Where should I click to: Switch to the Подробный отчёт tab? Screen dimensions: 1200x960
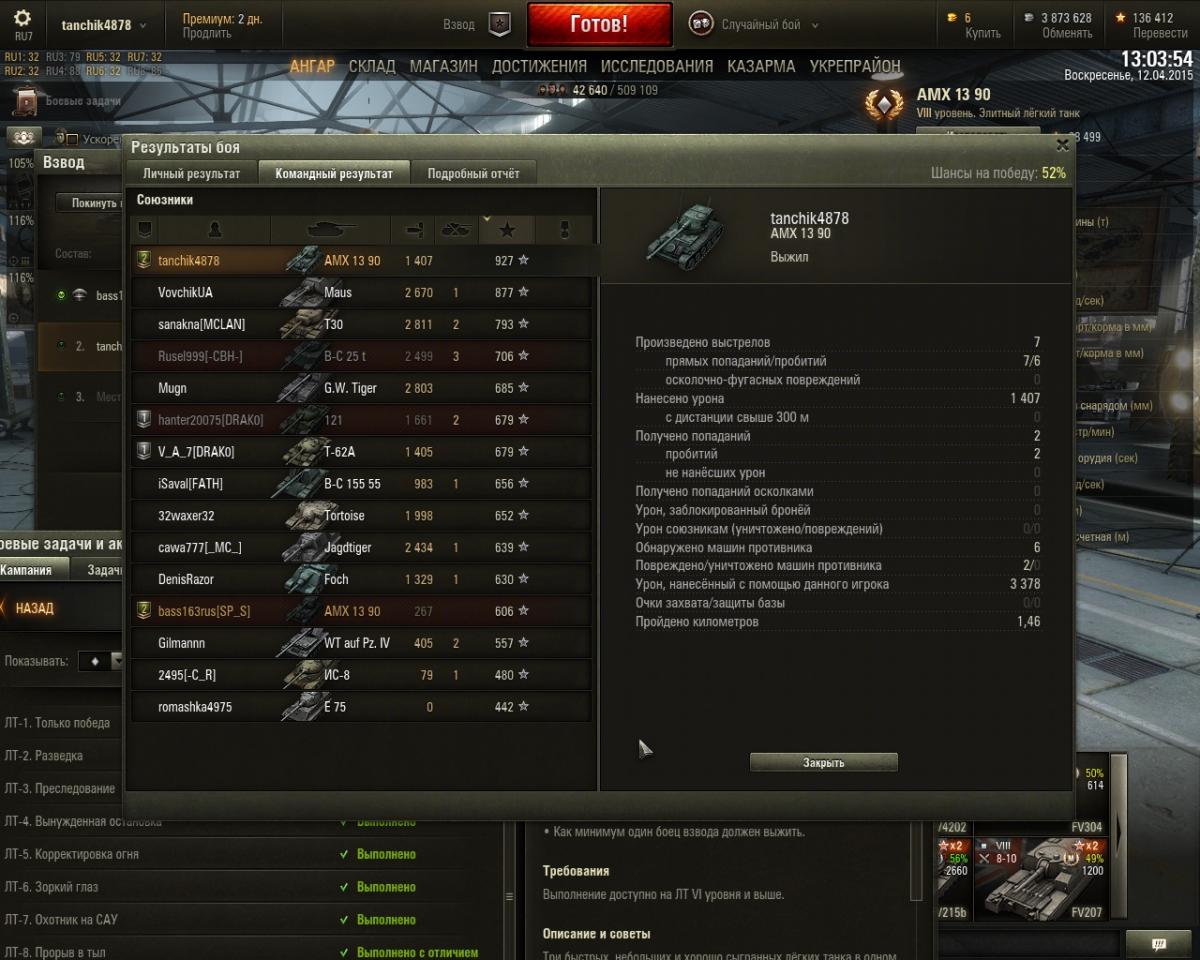click(x=474, y=173)
